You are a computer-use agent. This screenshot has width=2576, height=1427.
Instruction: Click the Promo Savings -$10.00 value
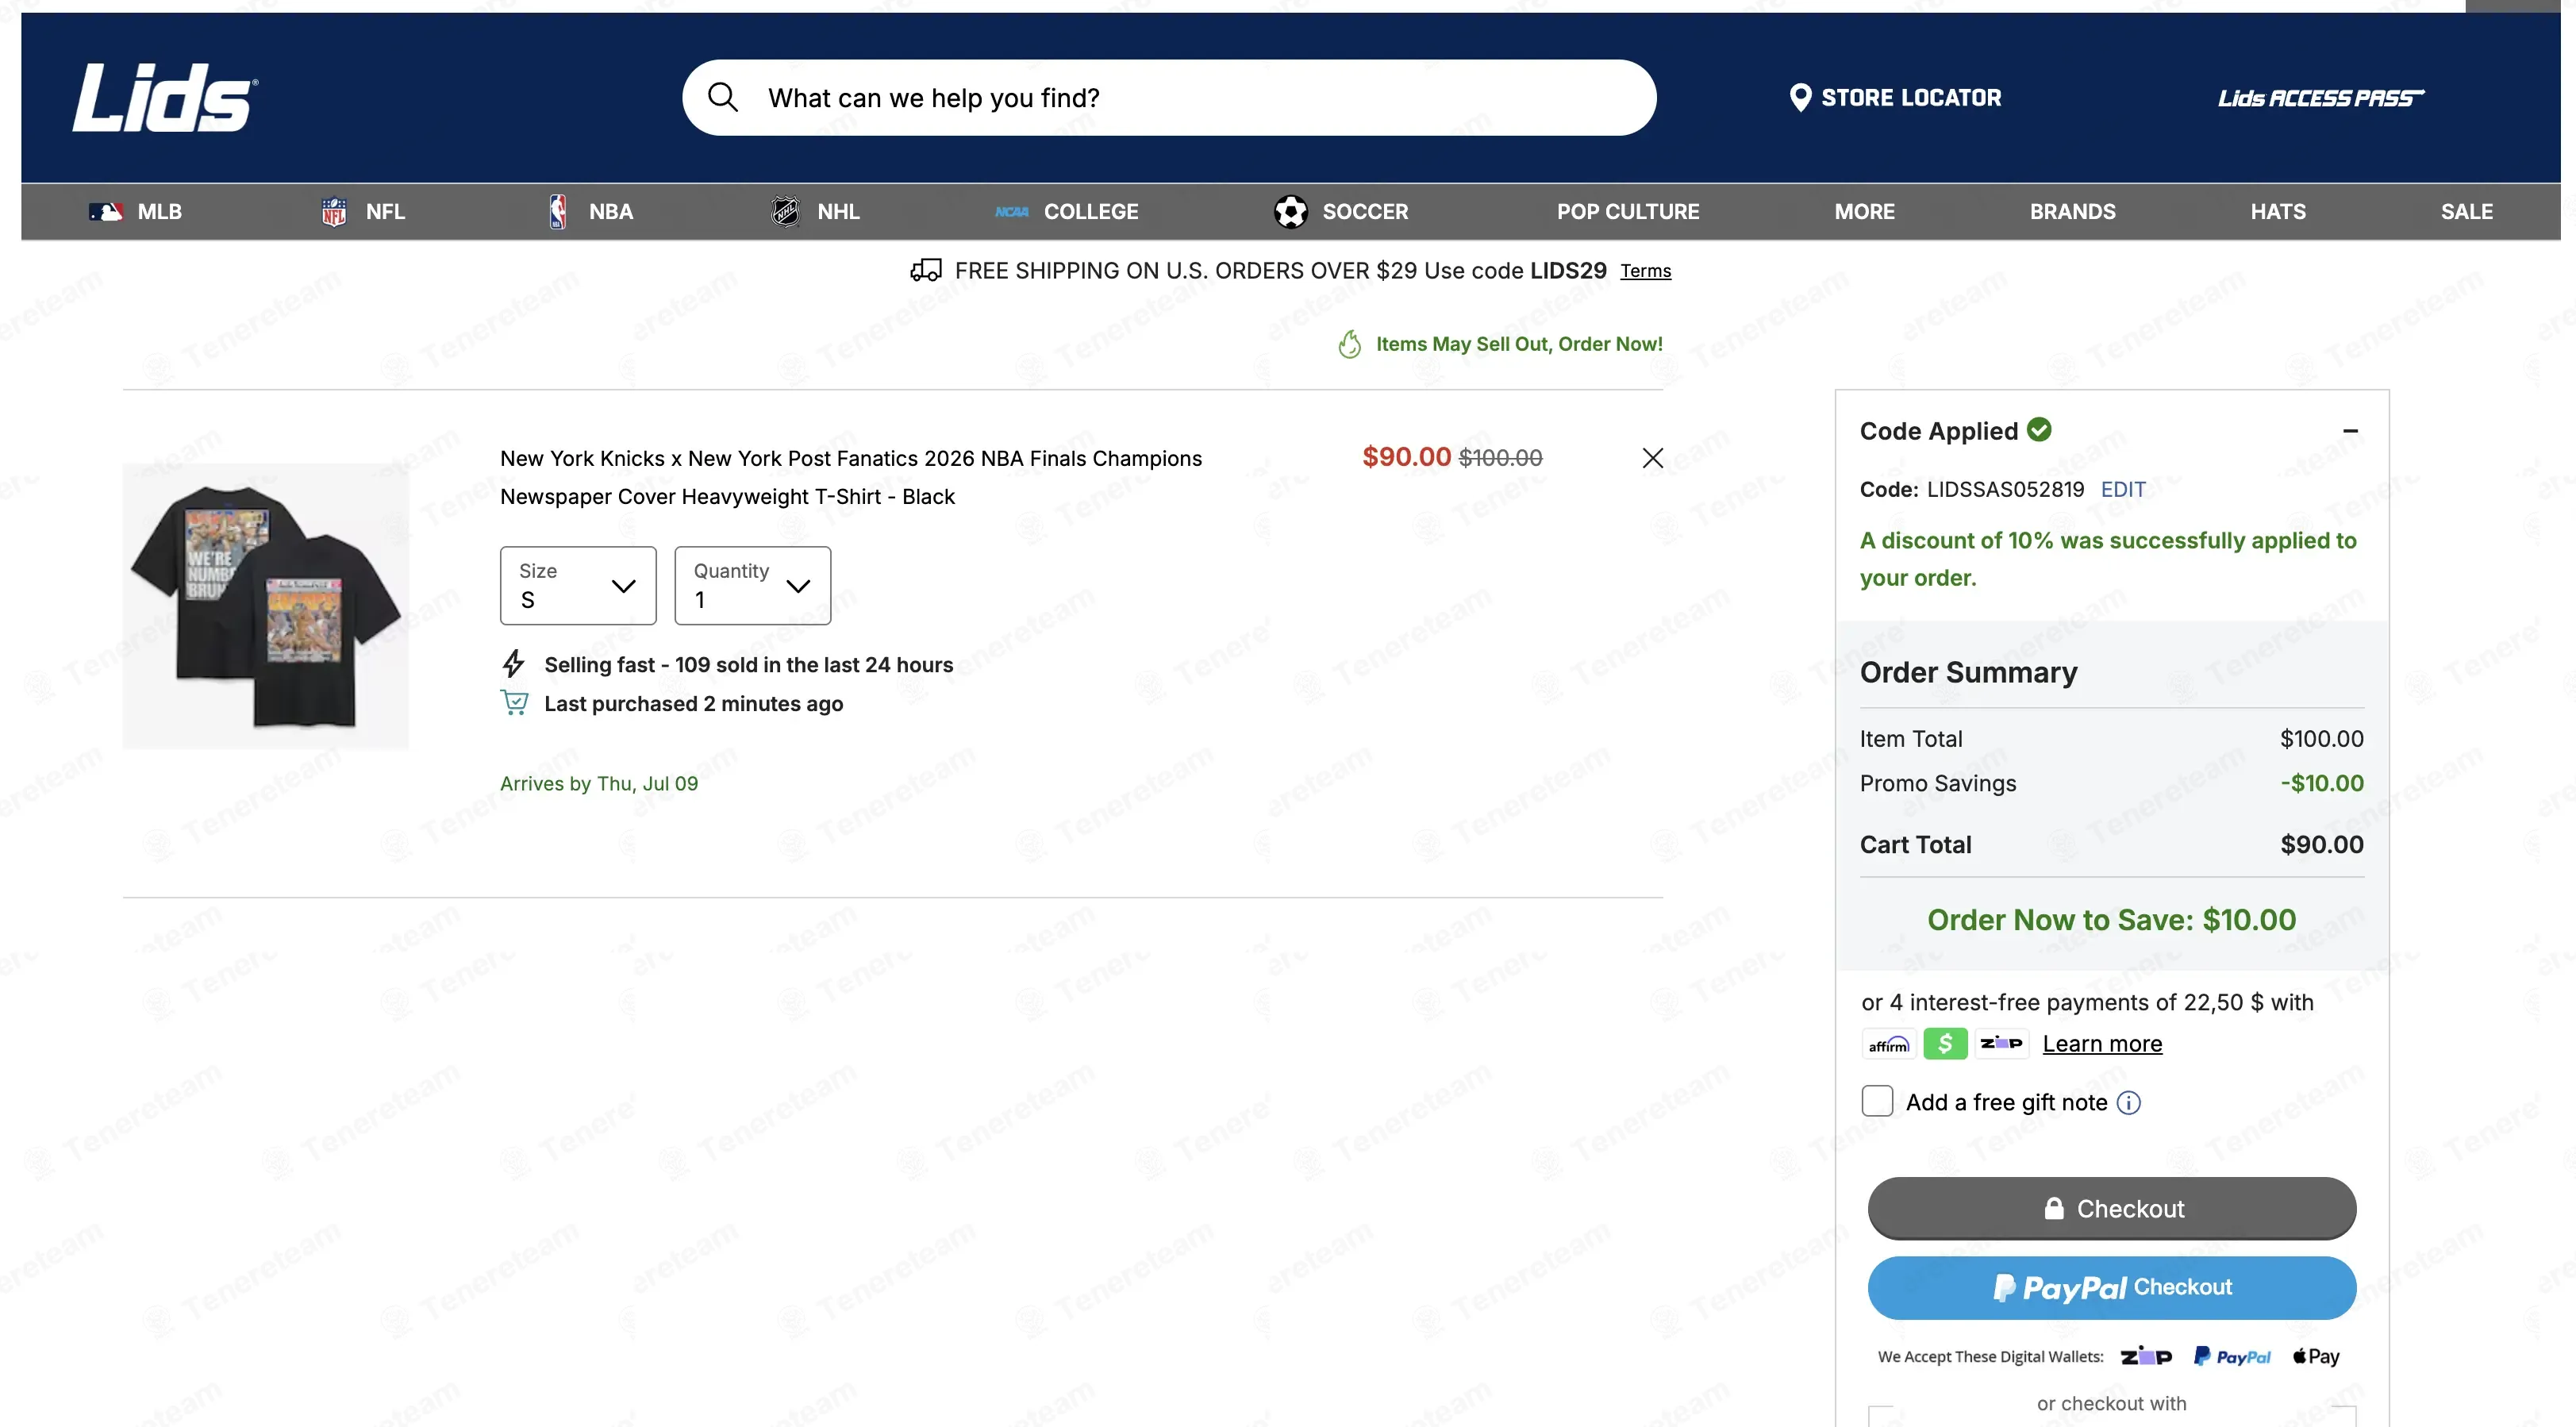pyautogui.click(x=2321, y=783)
